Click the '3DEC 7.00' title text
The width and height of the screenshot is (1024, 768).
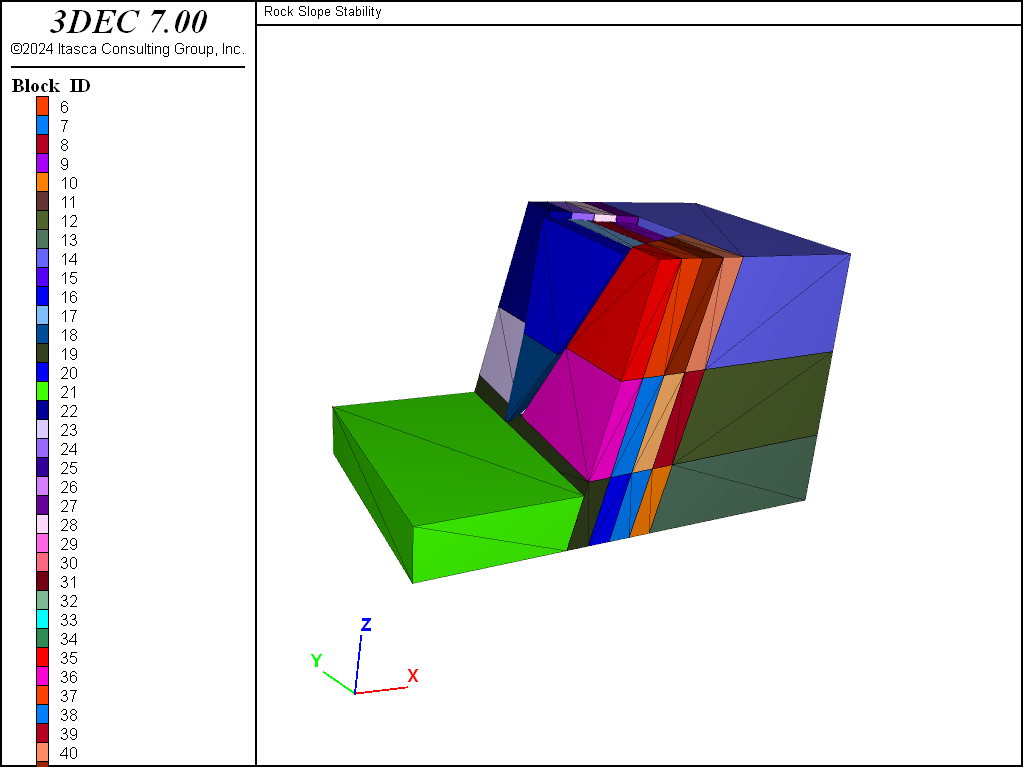(128, 22)
